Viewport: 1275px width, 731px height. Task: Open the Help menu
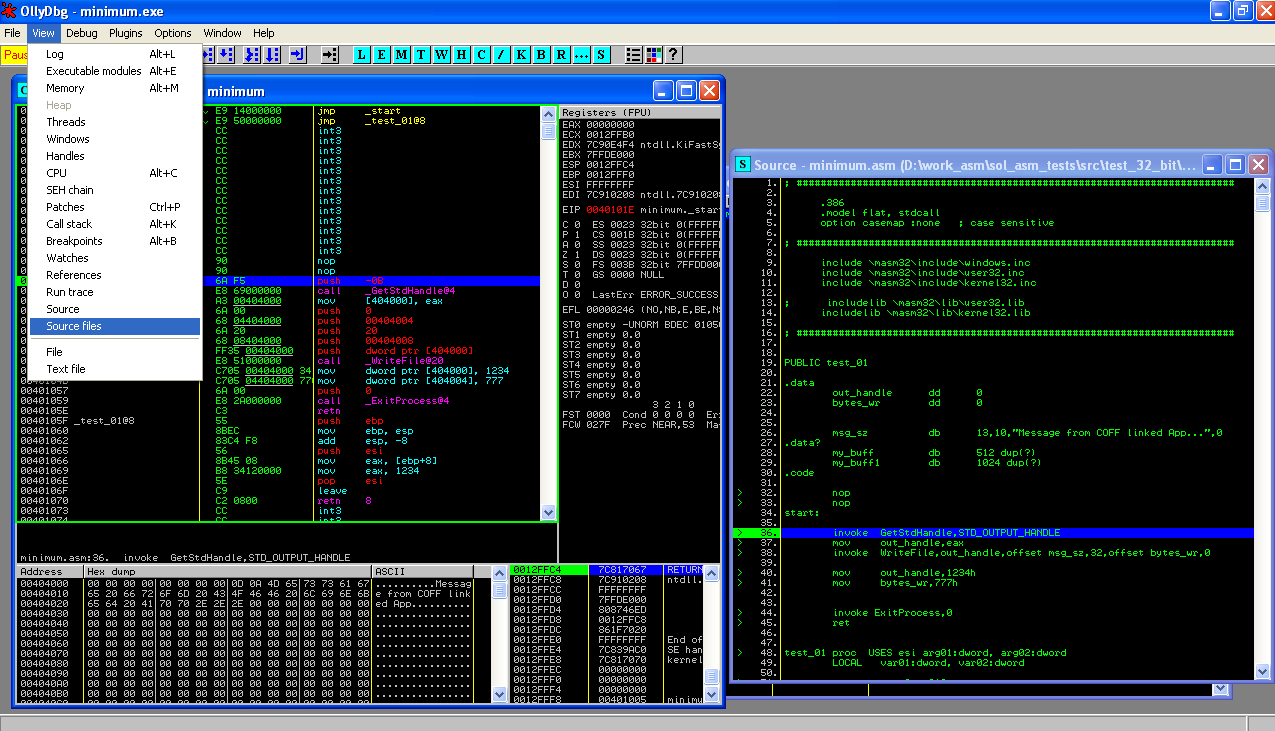point(263,33)
